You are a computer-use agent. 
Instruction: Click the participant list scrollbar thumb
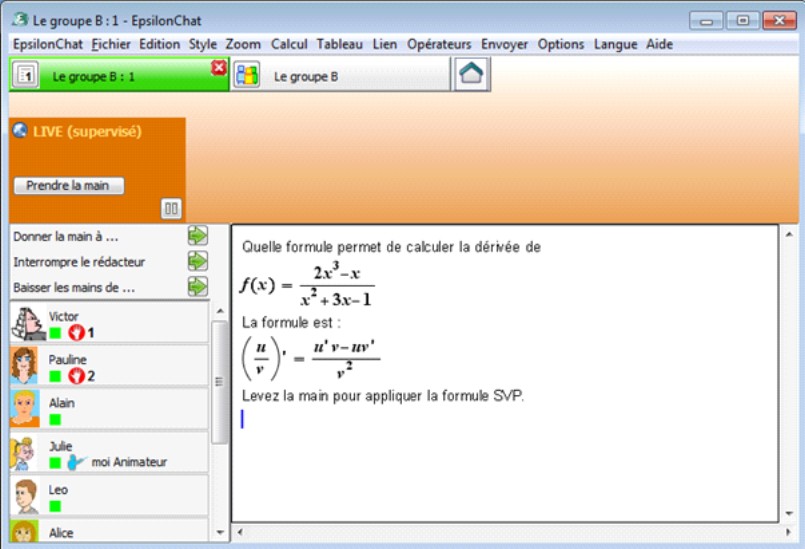point(220,382)
